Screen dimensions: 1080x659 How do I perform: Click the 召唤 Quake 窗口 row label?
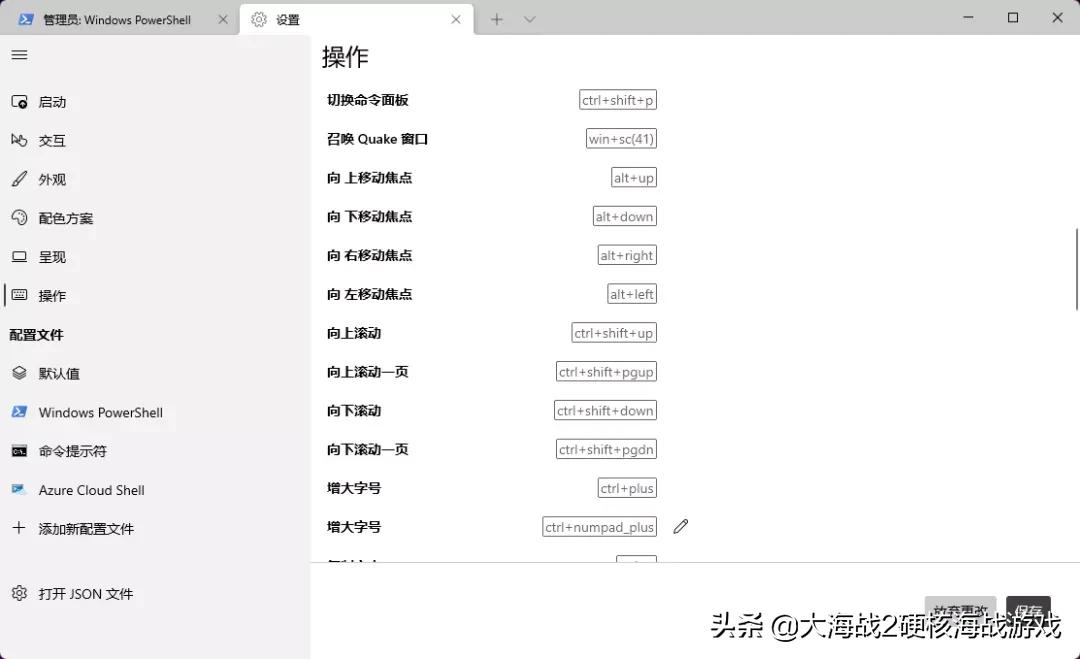(x=377, y=138)
